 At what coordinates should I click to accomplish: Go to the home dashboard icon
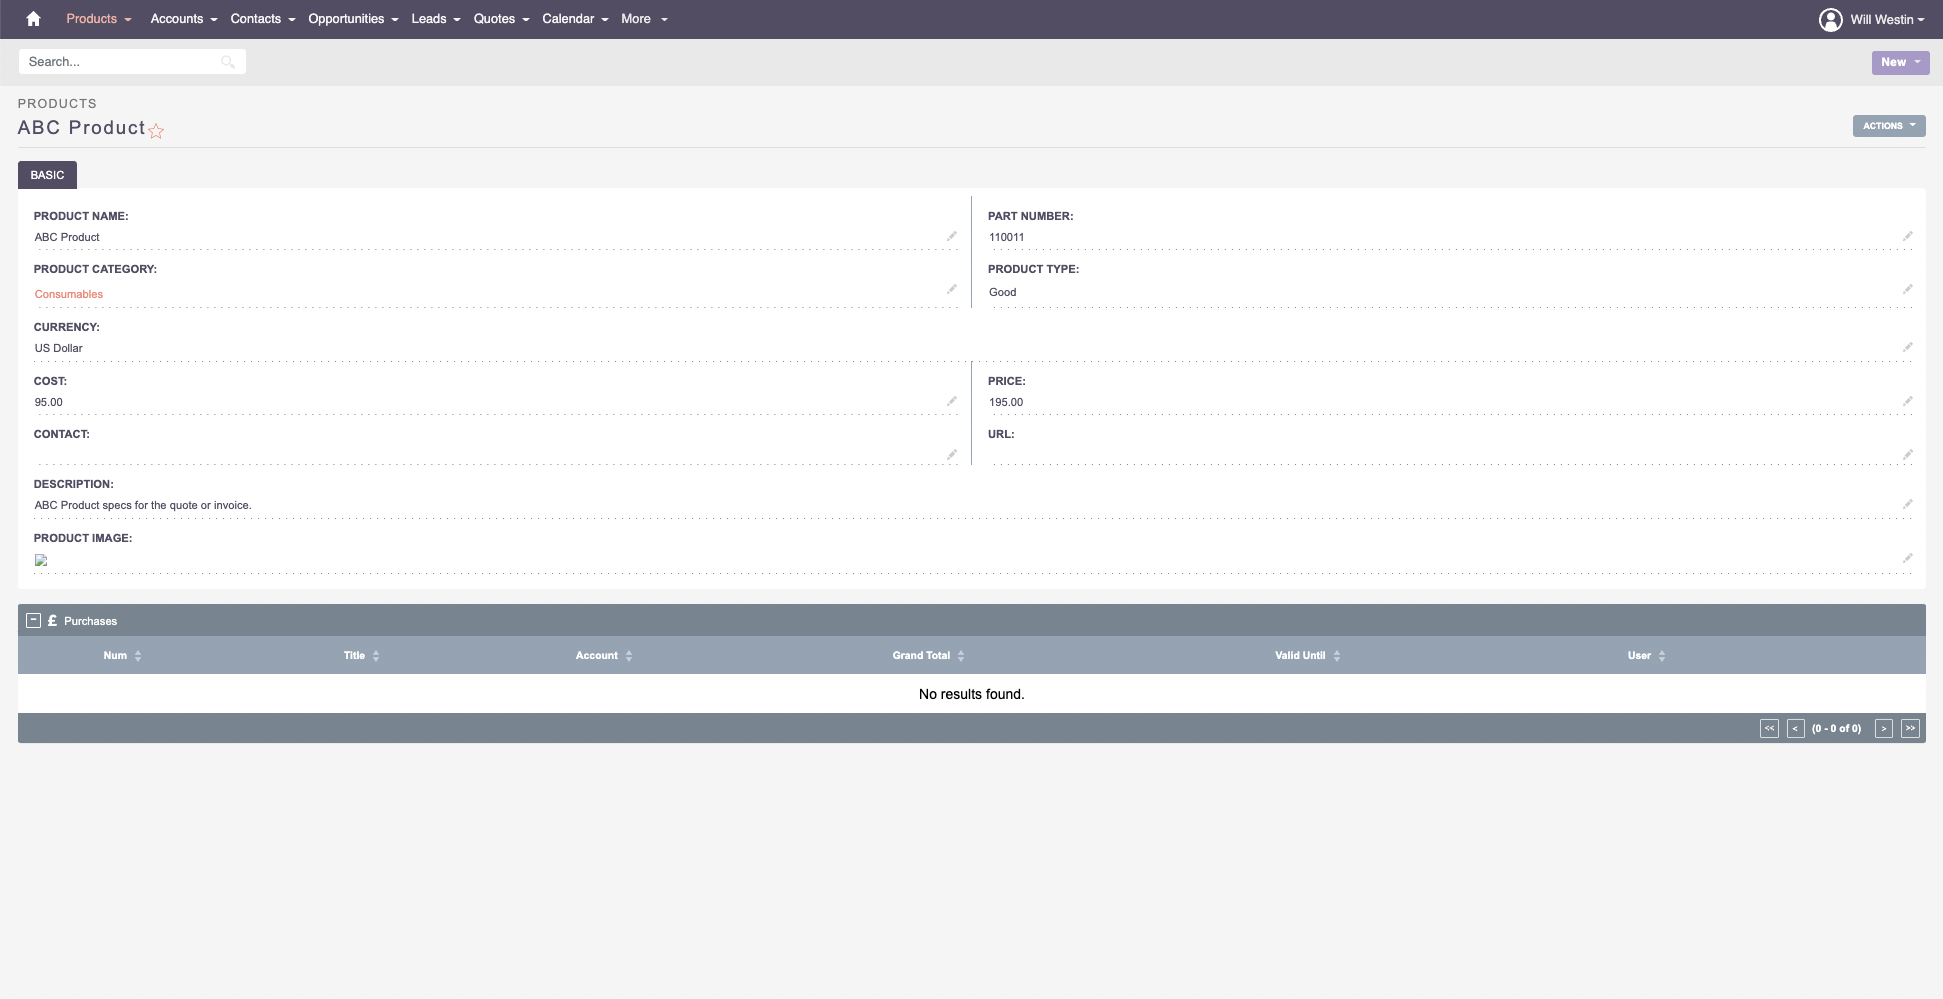[33, 19]
